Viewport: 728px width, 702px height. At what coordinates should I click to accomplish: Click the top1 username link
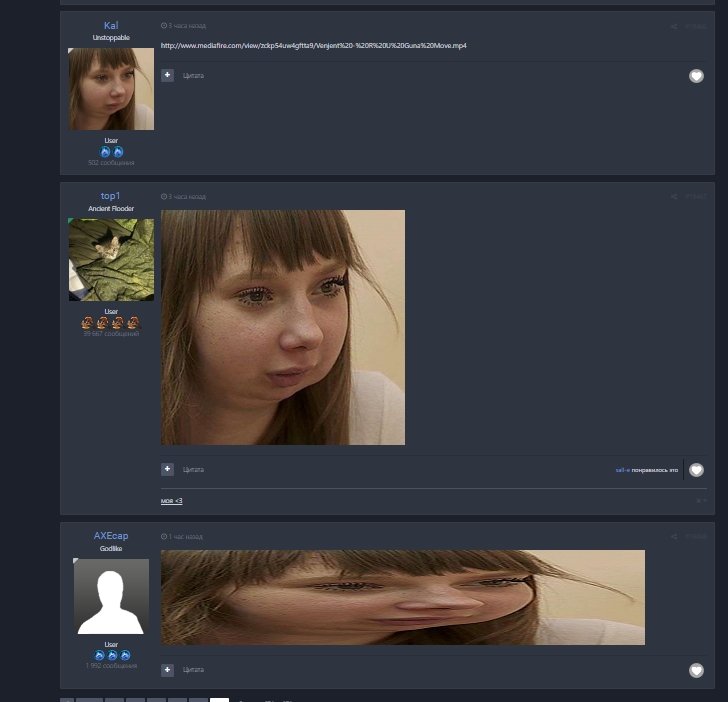111,196
